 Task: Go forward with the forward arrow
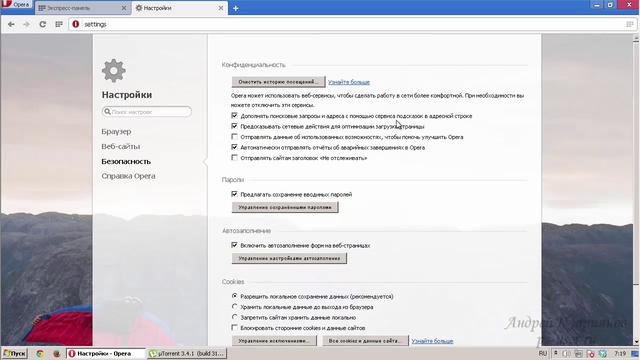26,24
